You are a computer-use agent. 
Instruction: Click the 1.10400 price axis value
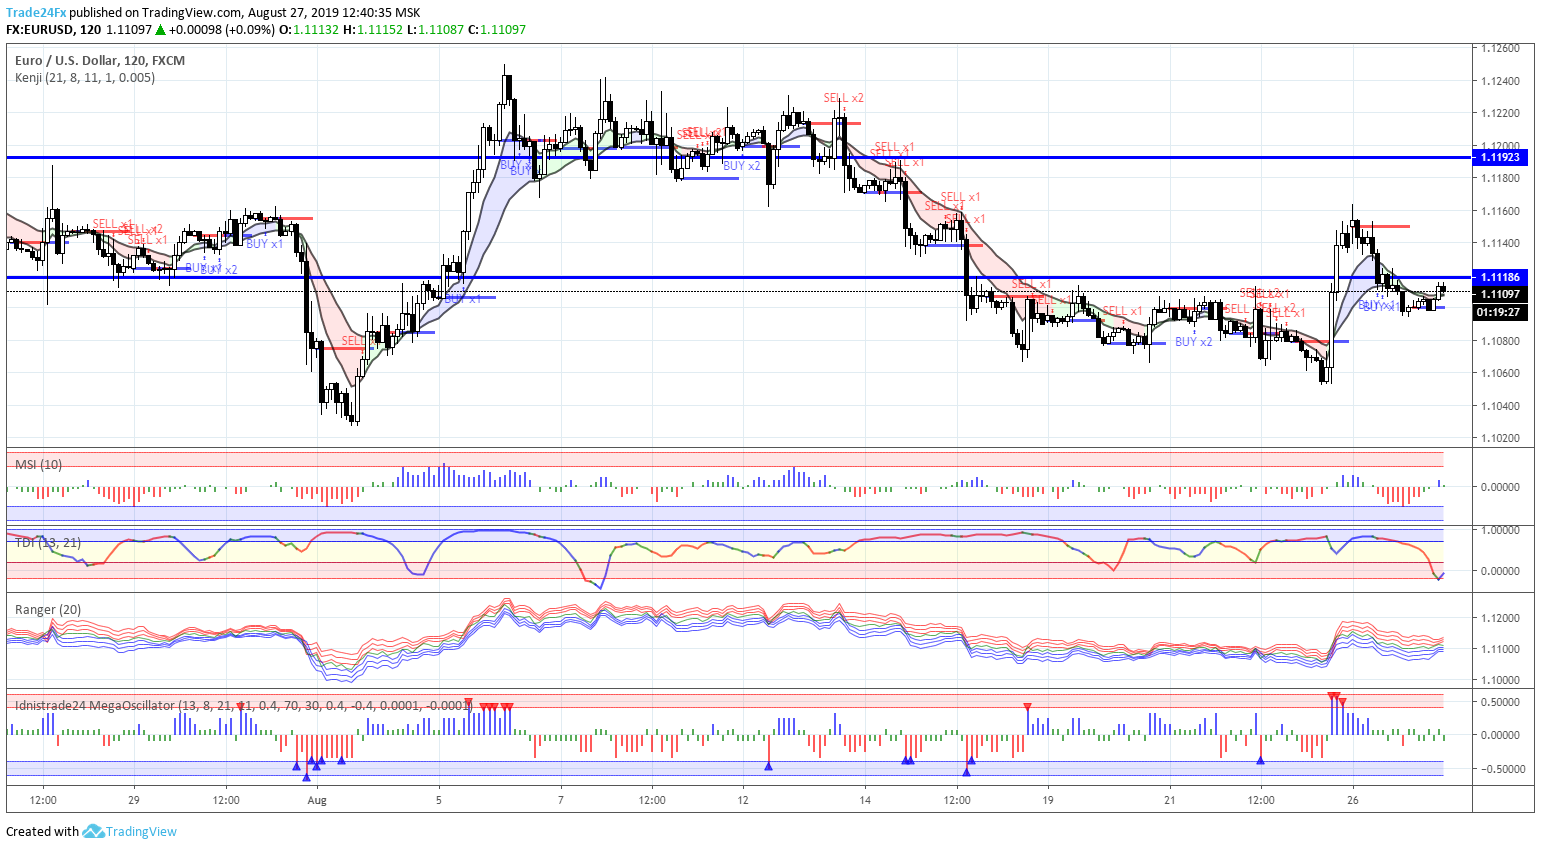pos(1500,406)
